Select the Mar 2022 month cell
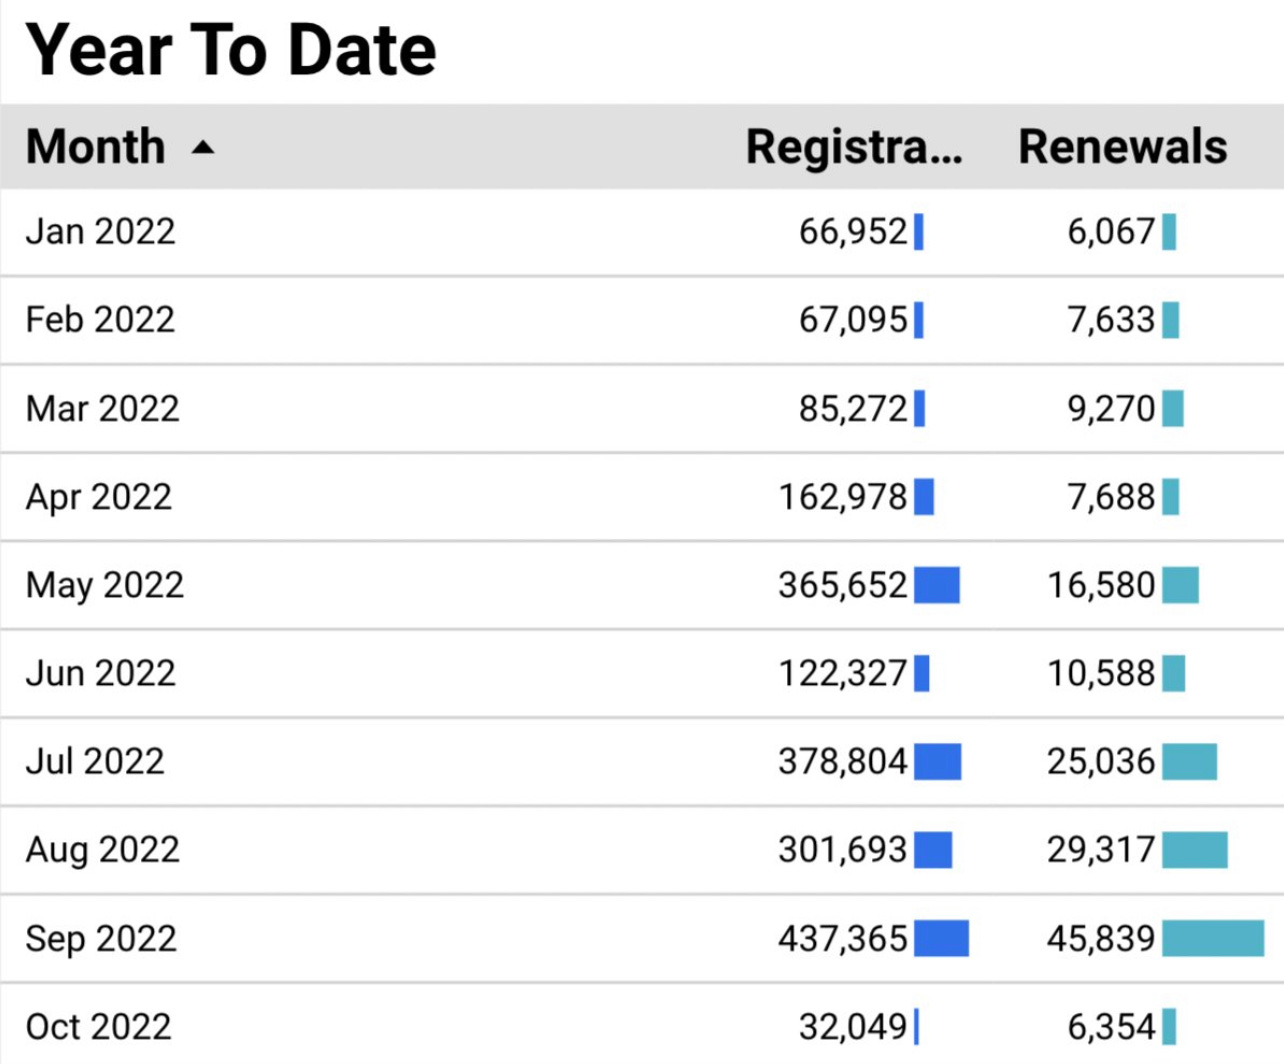Screen dimensions: 1284x1064 102,408
